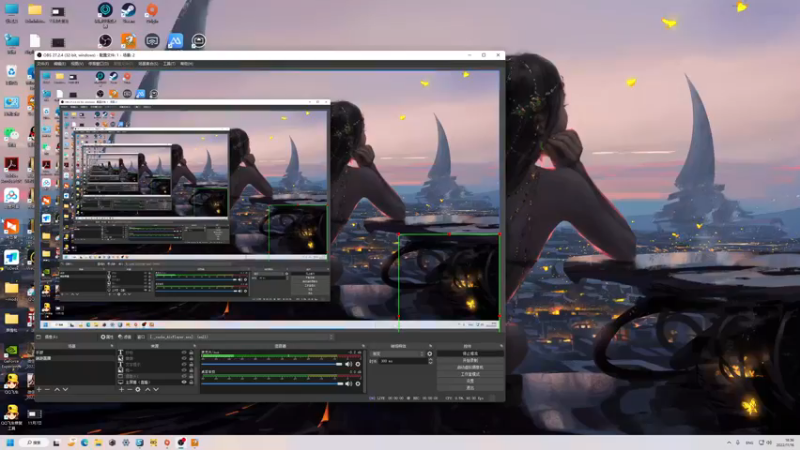The width and height of the screenshot is (800, 450).
Task: Click Settings (设置) button in Controls
Action: [x=470, y=381]
